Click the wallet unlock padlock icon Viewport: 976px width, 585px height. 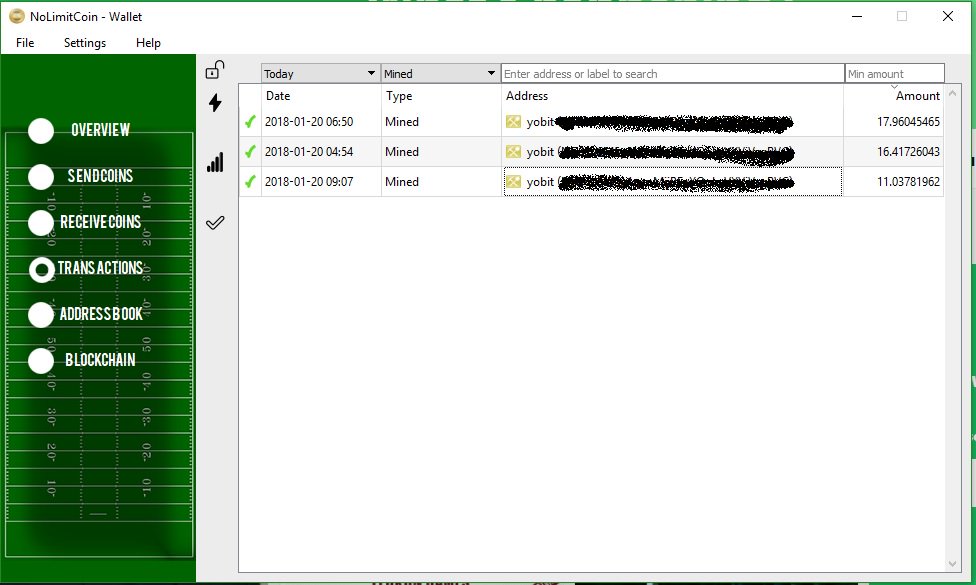215,70
